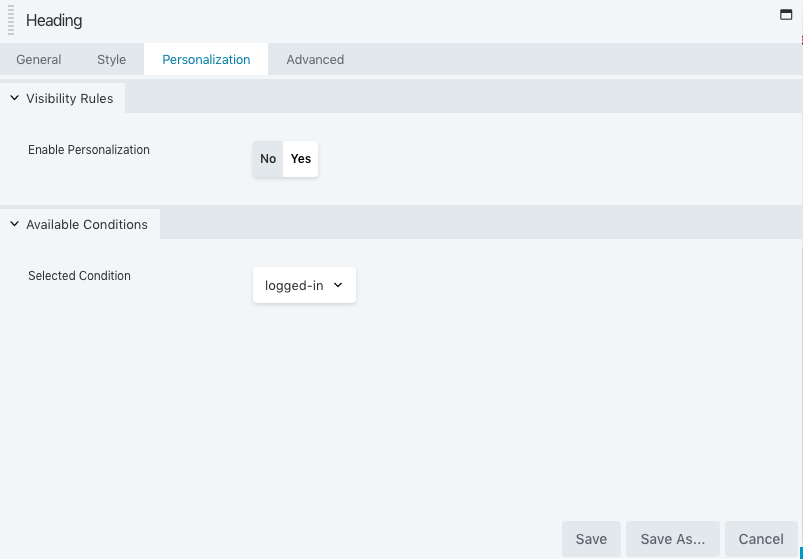Screen dimensions: 803x559
Task: Go to the Advanced tab
Action: pos(315,59)
